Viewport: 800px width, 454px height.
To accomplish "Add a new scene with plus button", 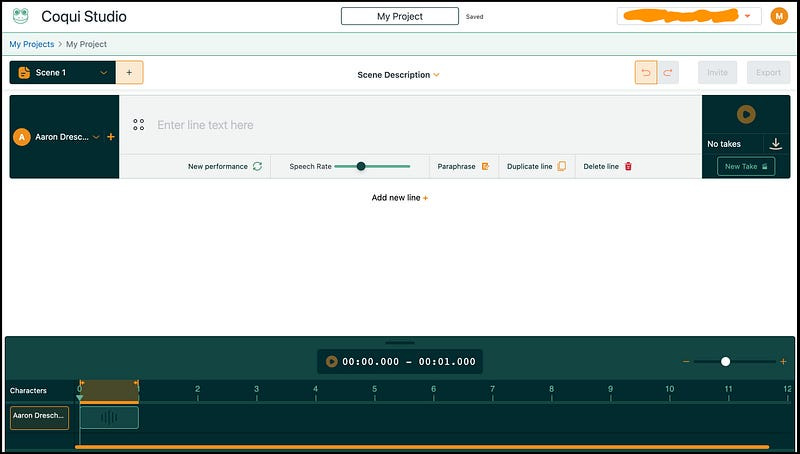I will [129, 72].
